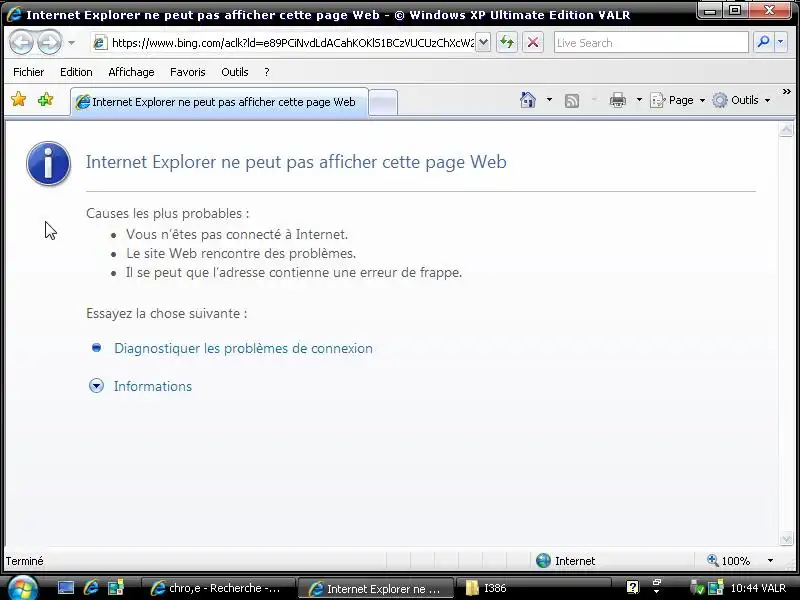Open the Affichage menu
This screenshot has width=800, height=600.
(131, 72)
